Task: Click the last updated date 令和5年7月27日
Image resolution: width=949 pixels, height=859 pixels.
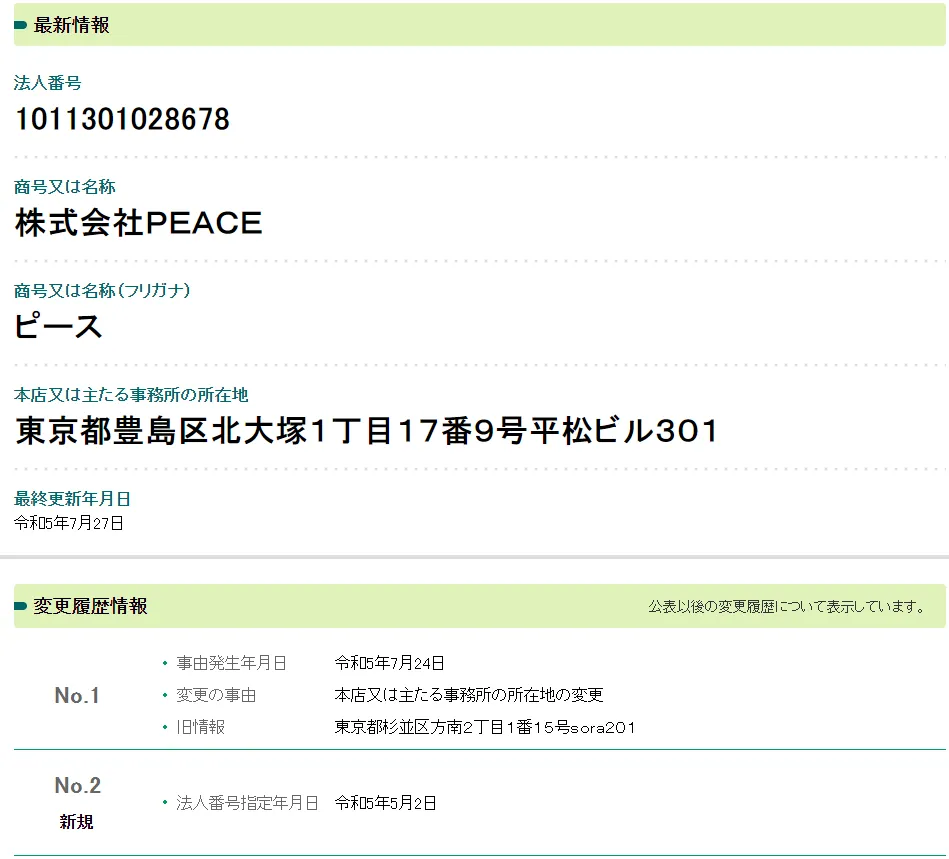Action: pos(69,522)
